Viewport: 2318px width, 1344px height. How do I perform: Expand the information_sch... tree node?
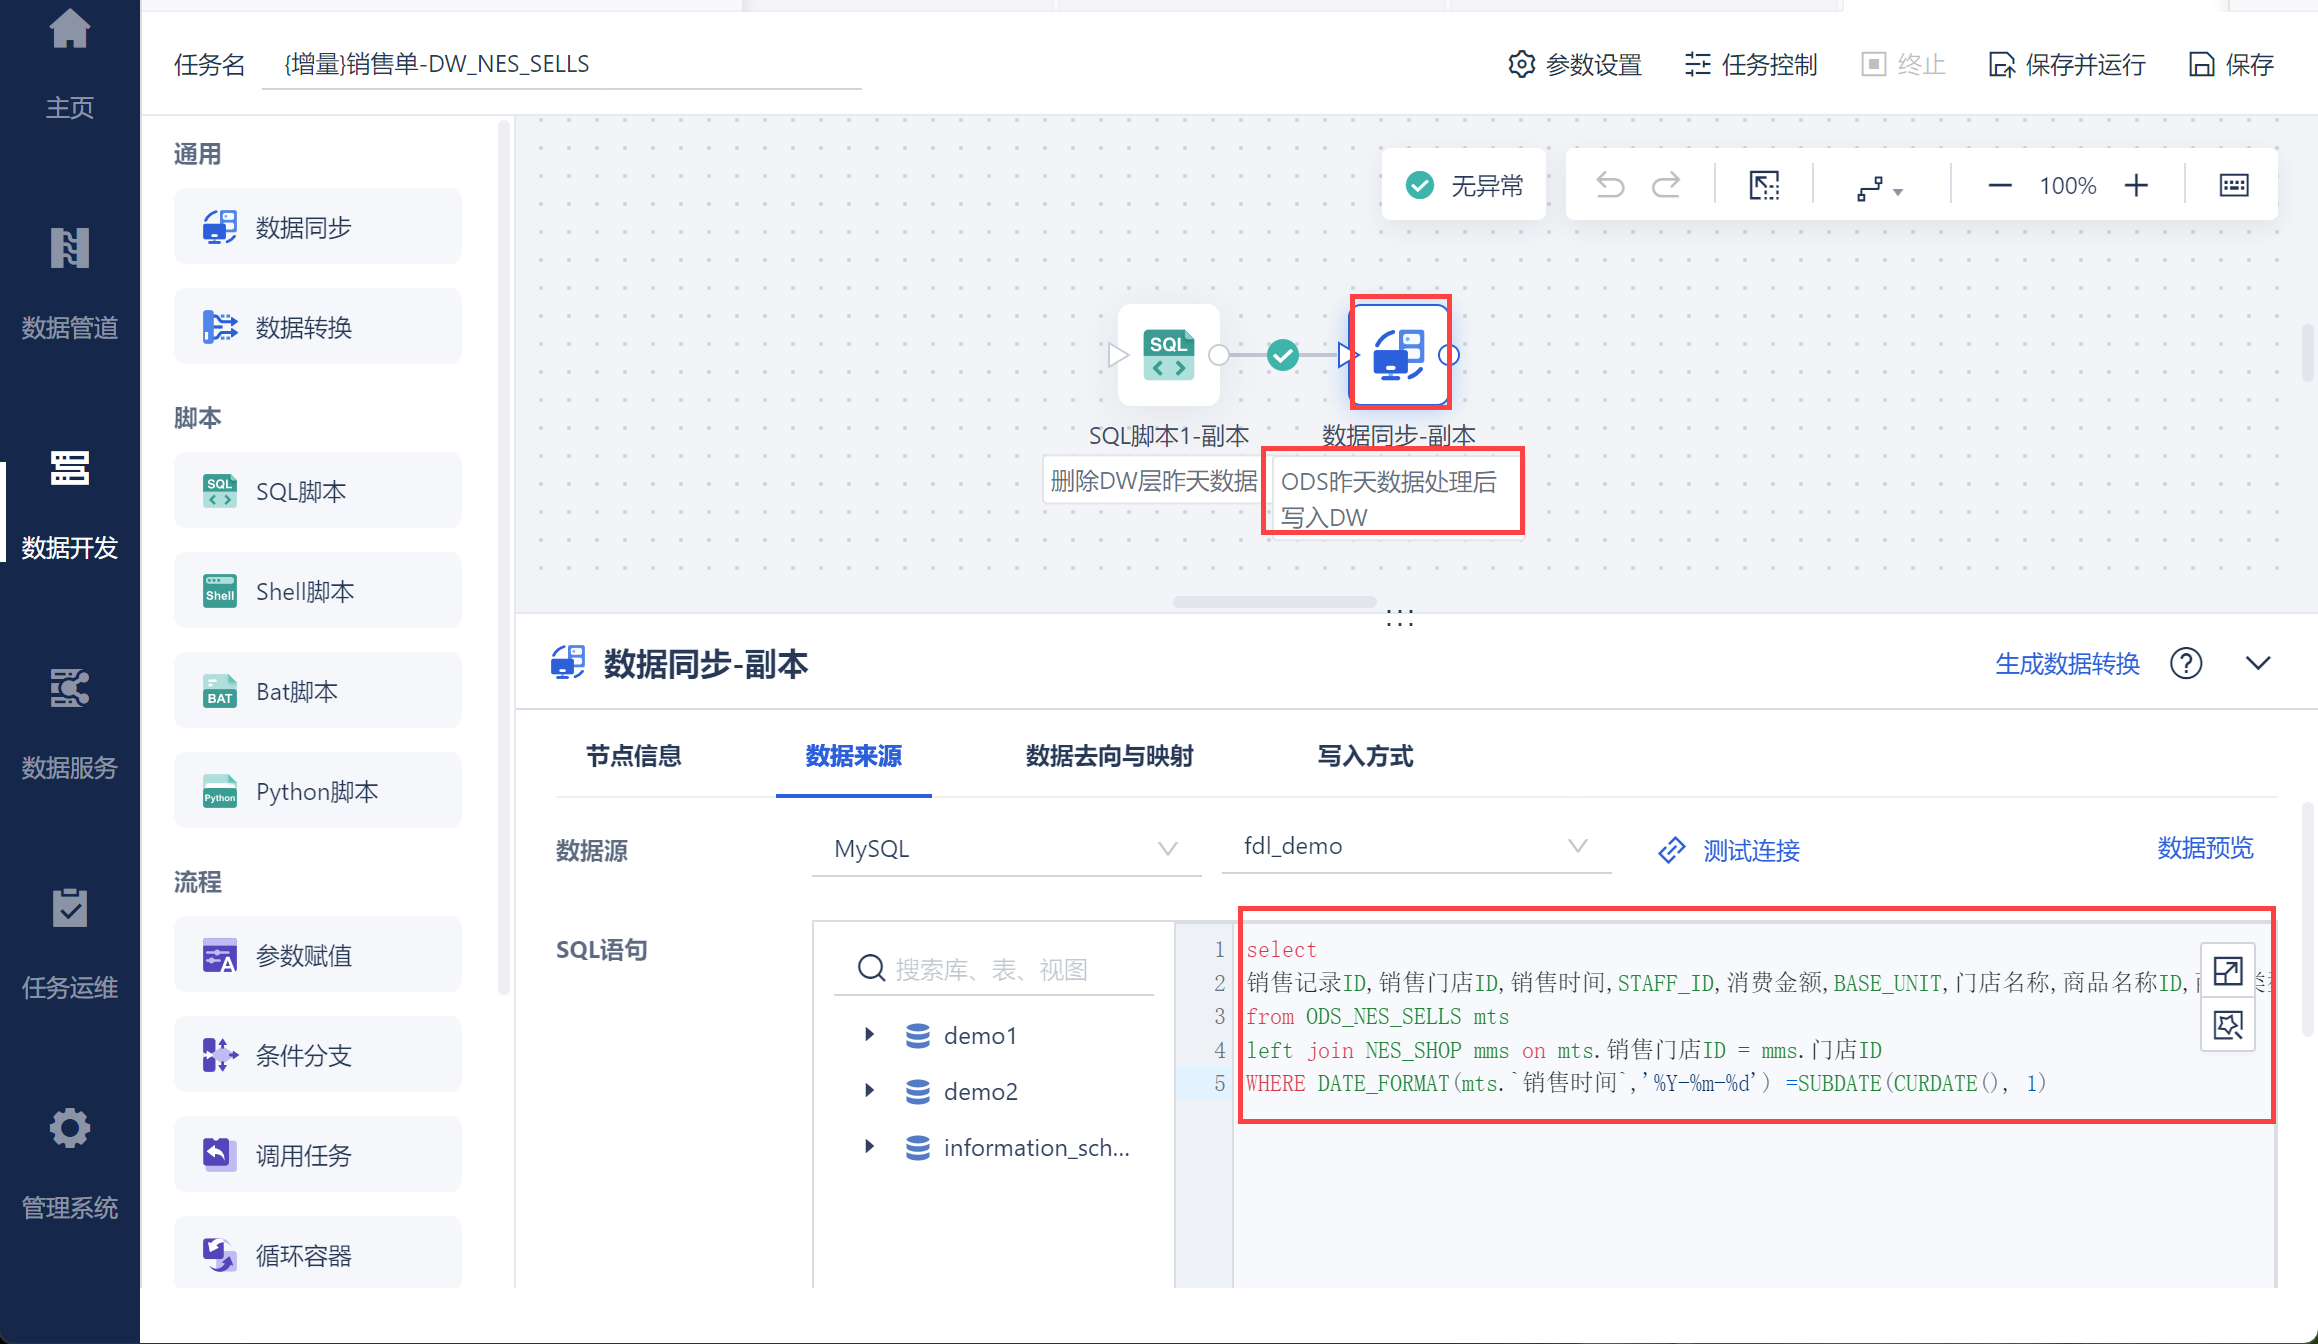coord(869,1147)
